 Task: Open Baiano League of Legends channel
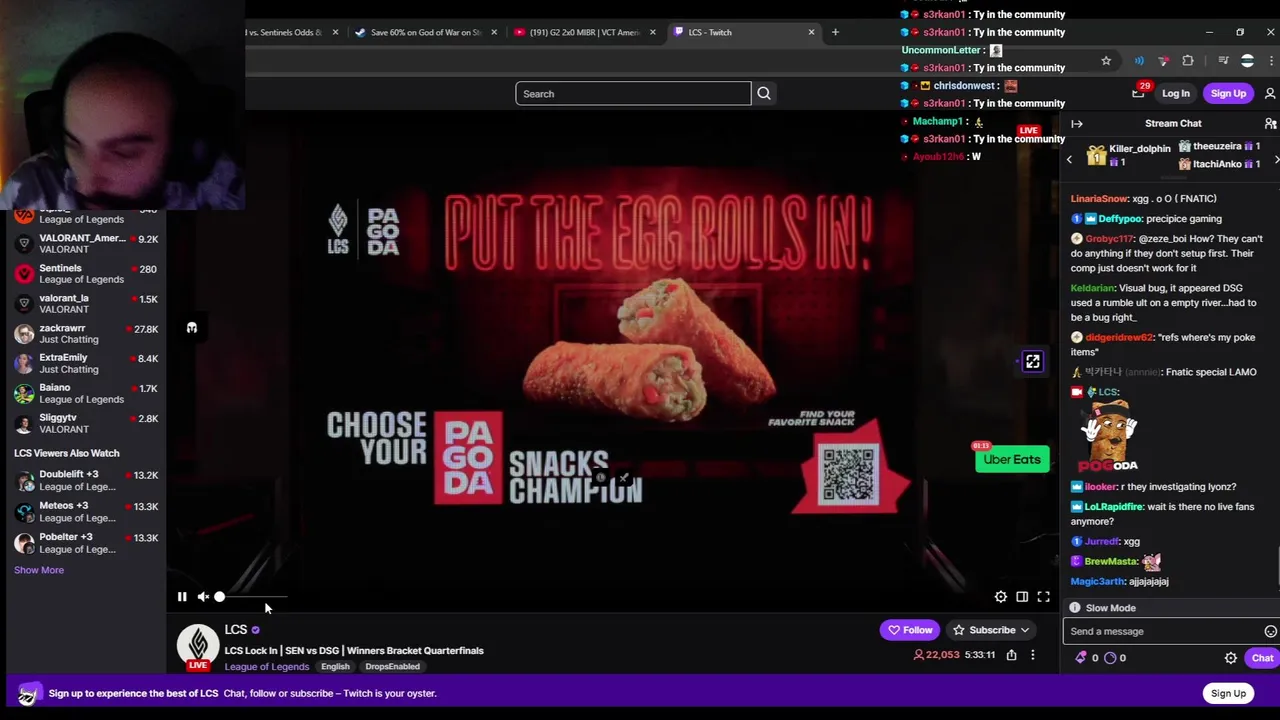coord(85,393)
